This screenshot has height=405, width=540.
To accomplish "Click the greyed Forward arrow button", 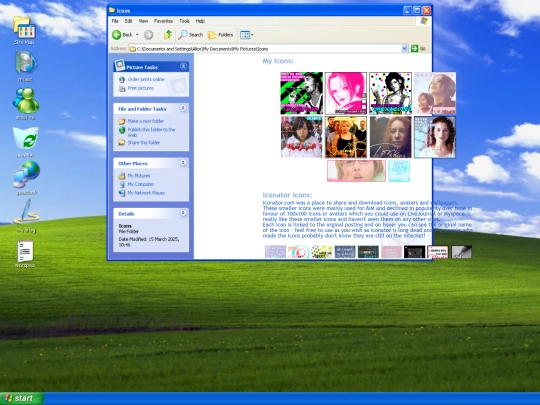I will (148, 35).
